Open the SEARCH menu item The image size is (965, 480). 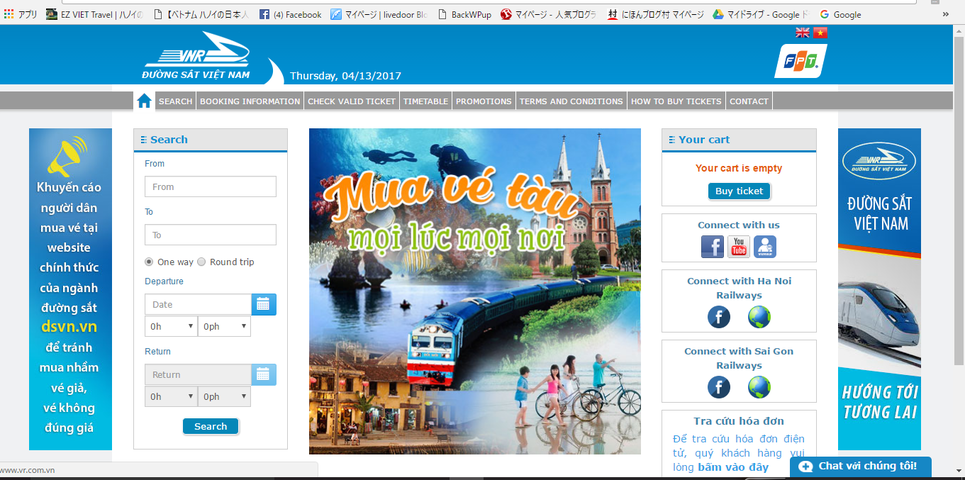[175, 101]
